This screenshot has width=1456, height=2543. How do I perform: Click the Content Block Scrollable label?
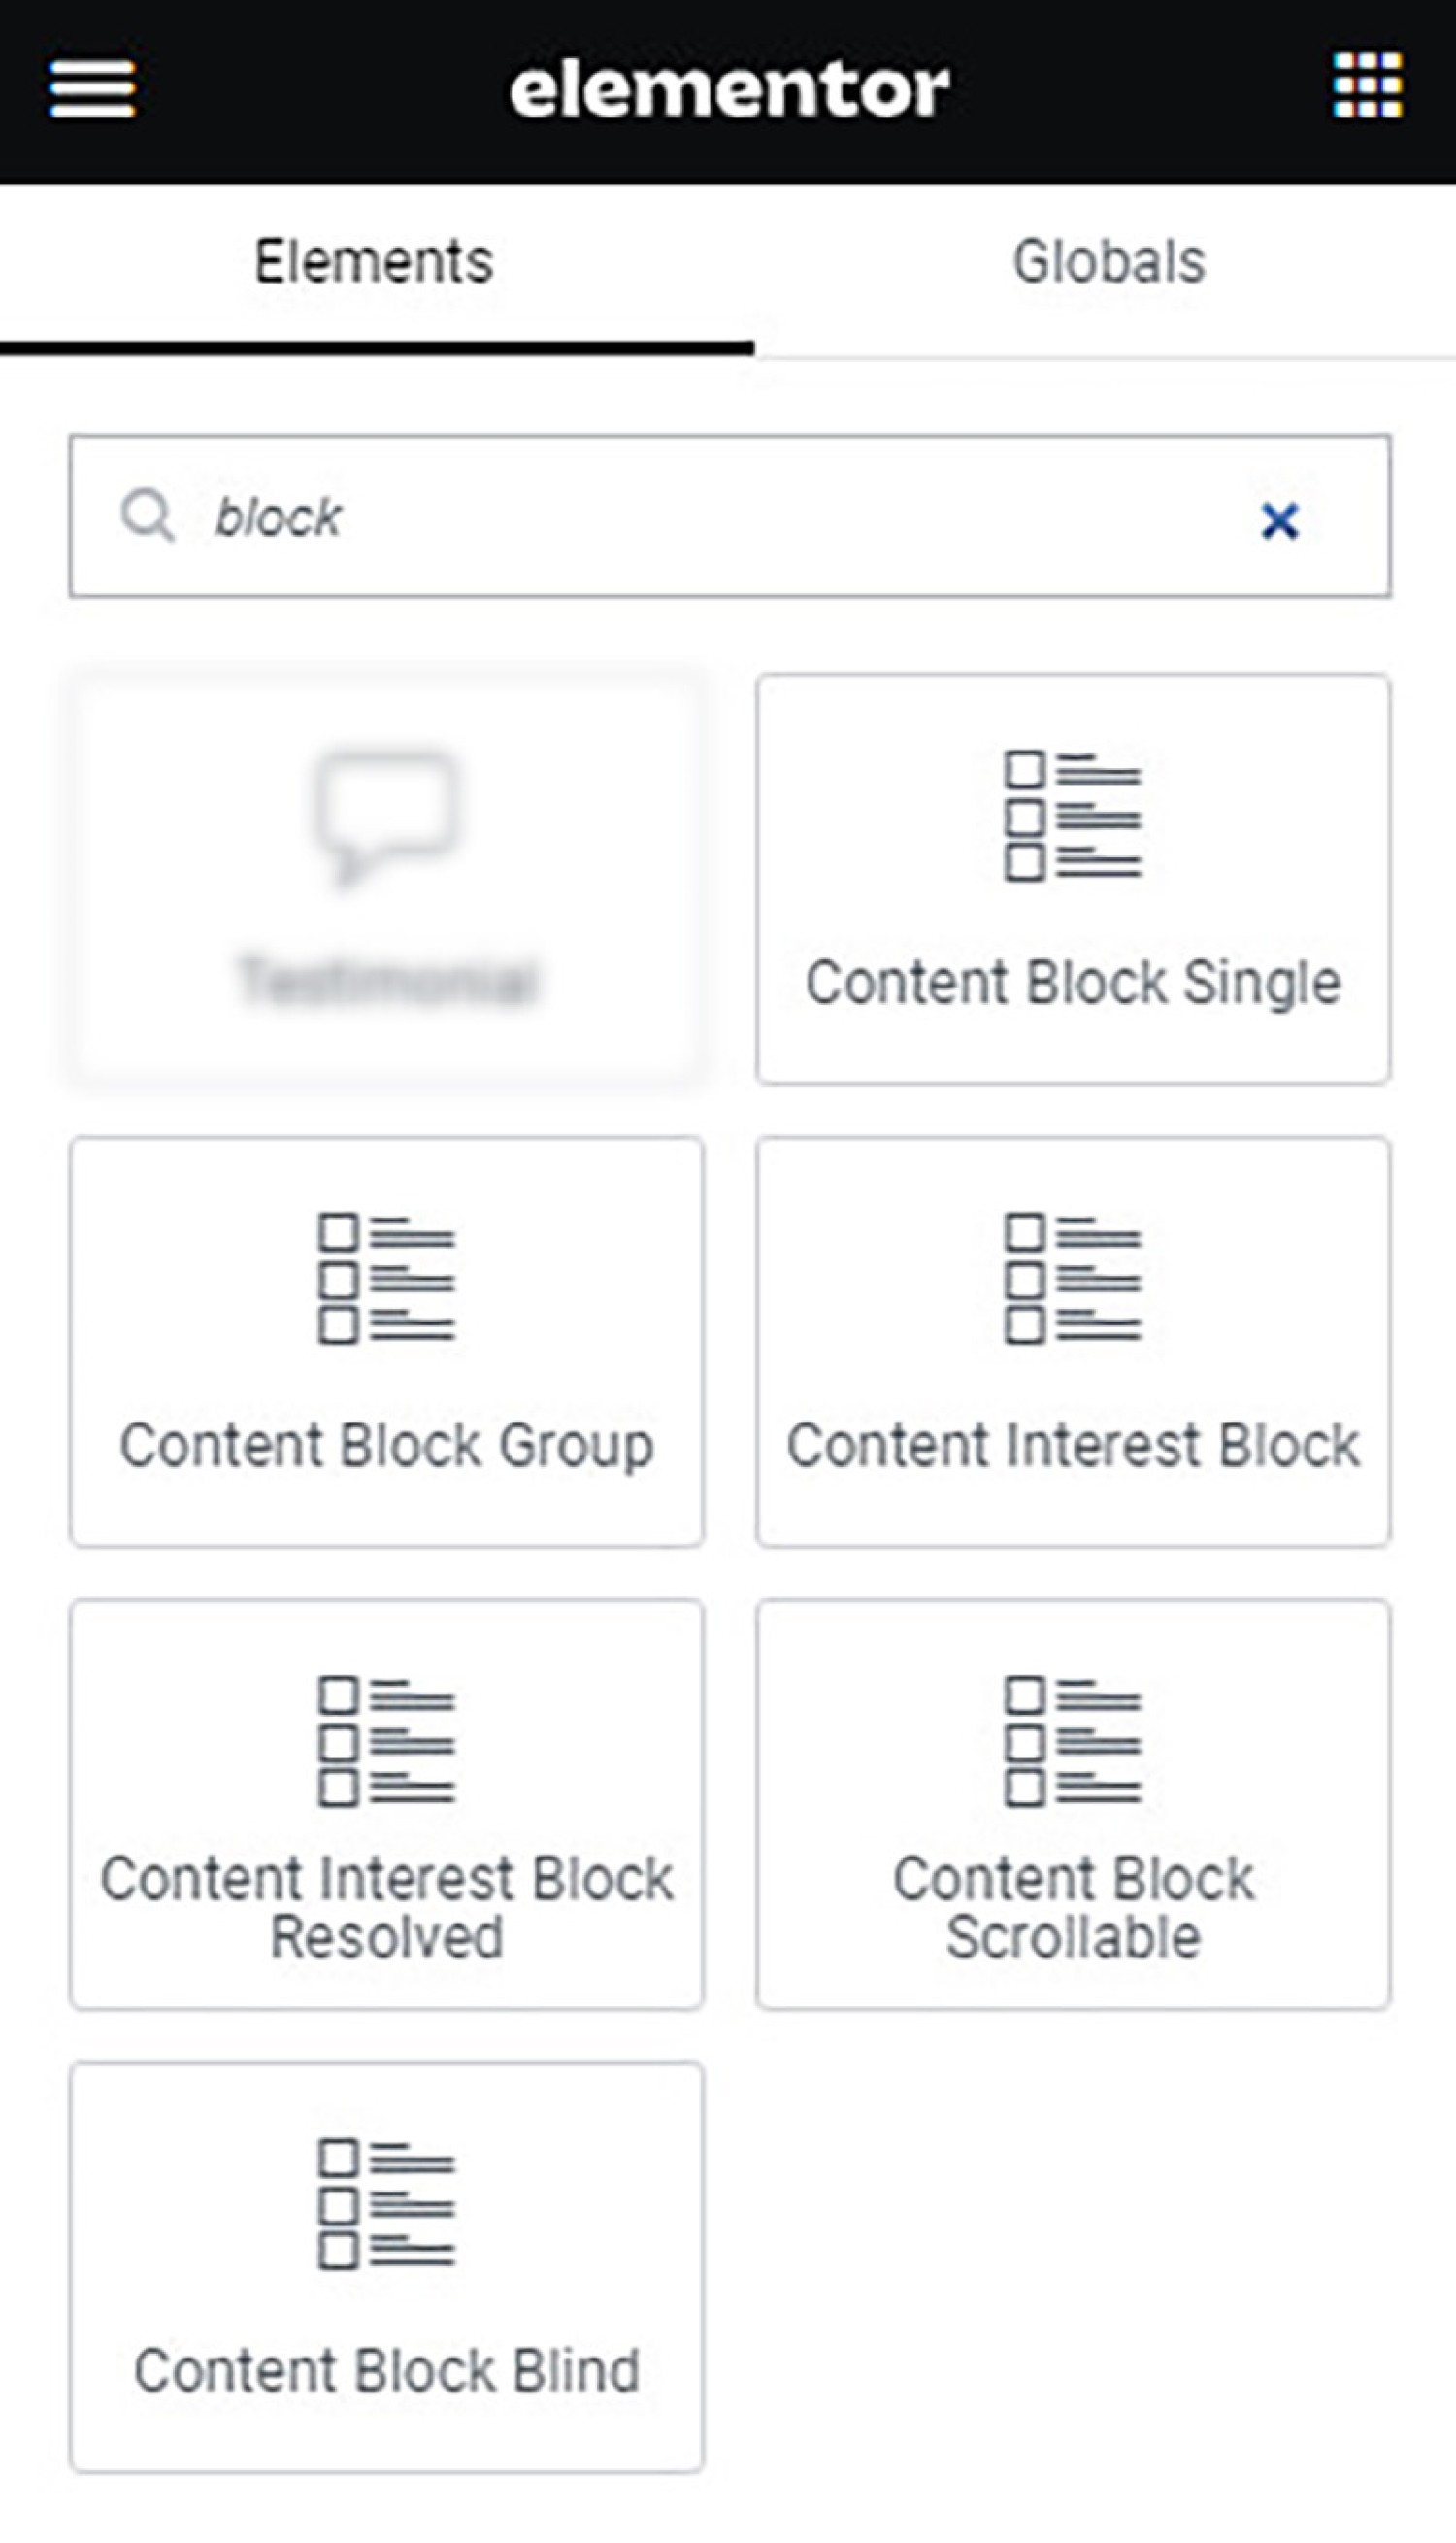tap(1073, 1907)
